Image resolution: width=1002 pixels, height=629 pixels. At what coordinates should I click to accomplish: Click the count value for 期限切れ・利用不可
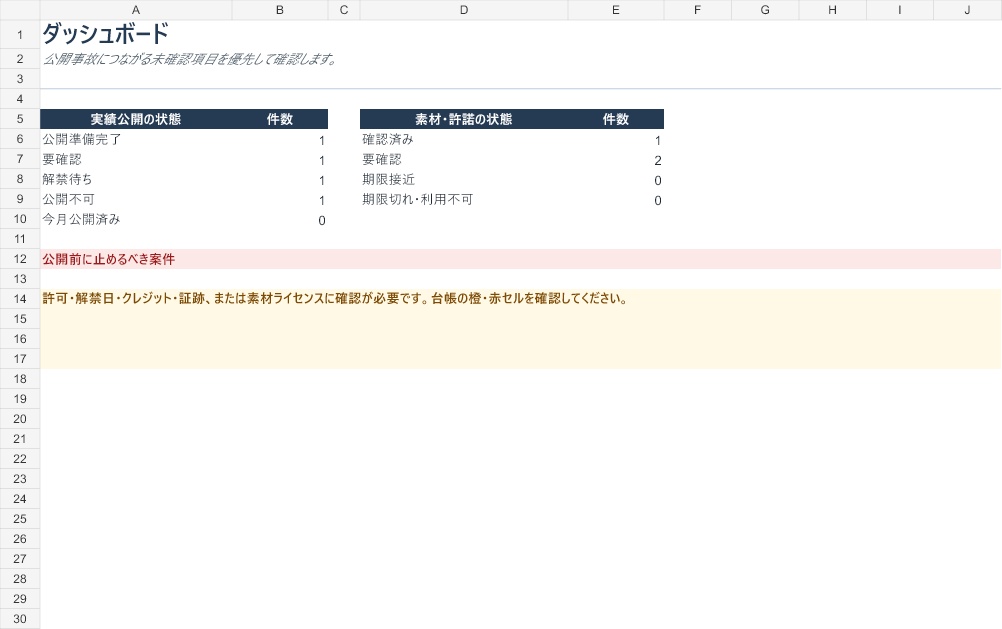[615, 200]
